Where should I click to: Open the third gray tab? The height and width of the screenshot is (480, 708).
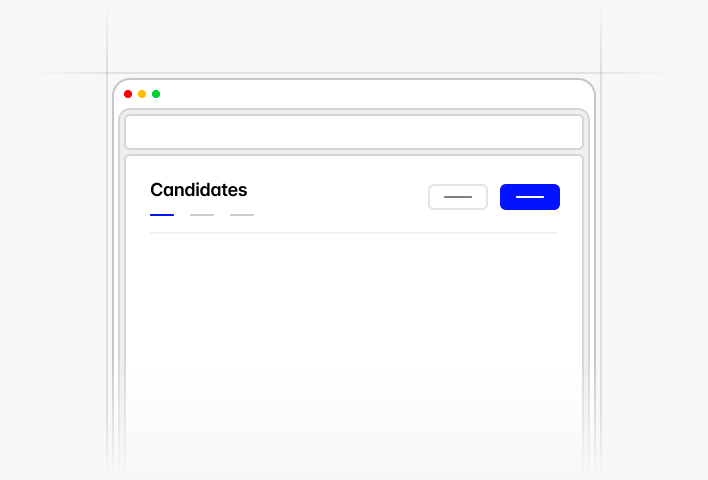(x=242, y=215)
